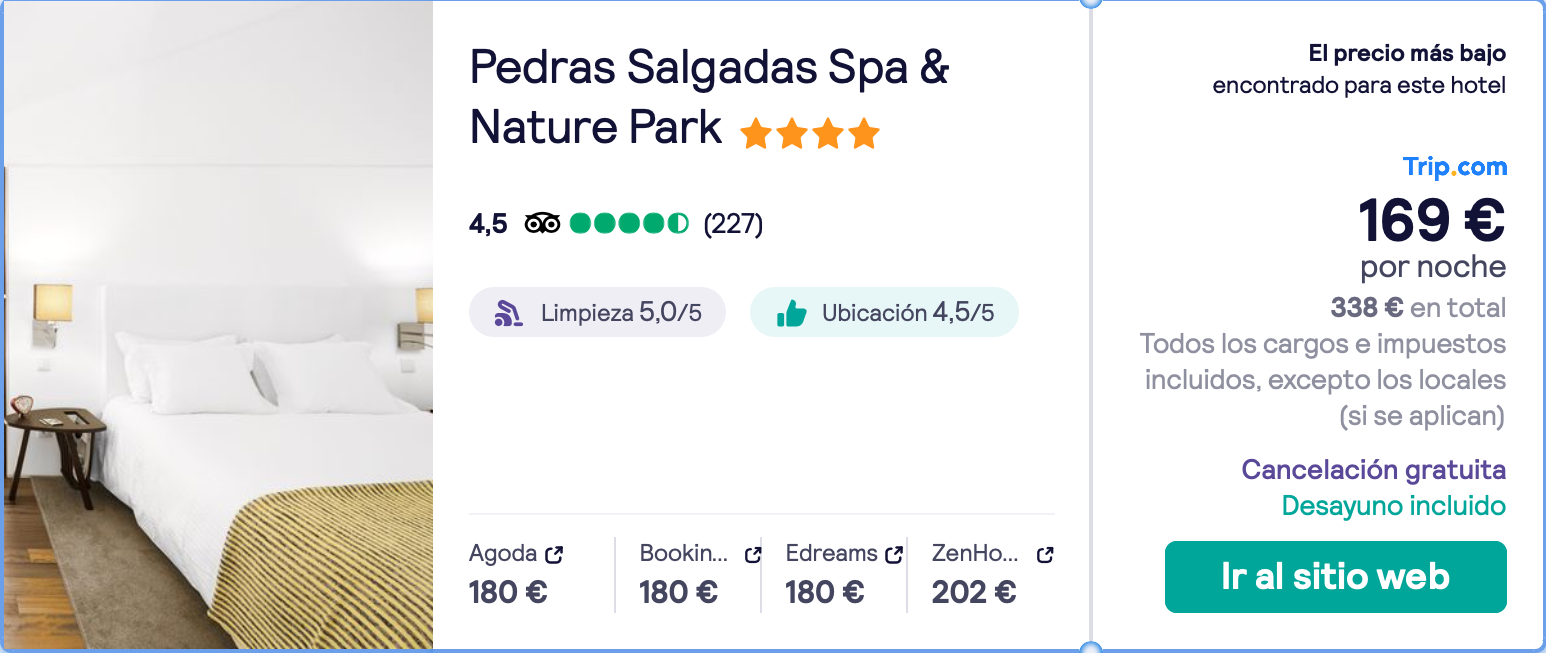Click the Trip.com provider logo
This screenshot has width=1546, height=653.
click(x=1454, y=167)
